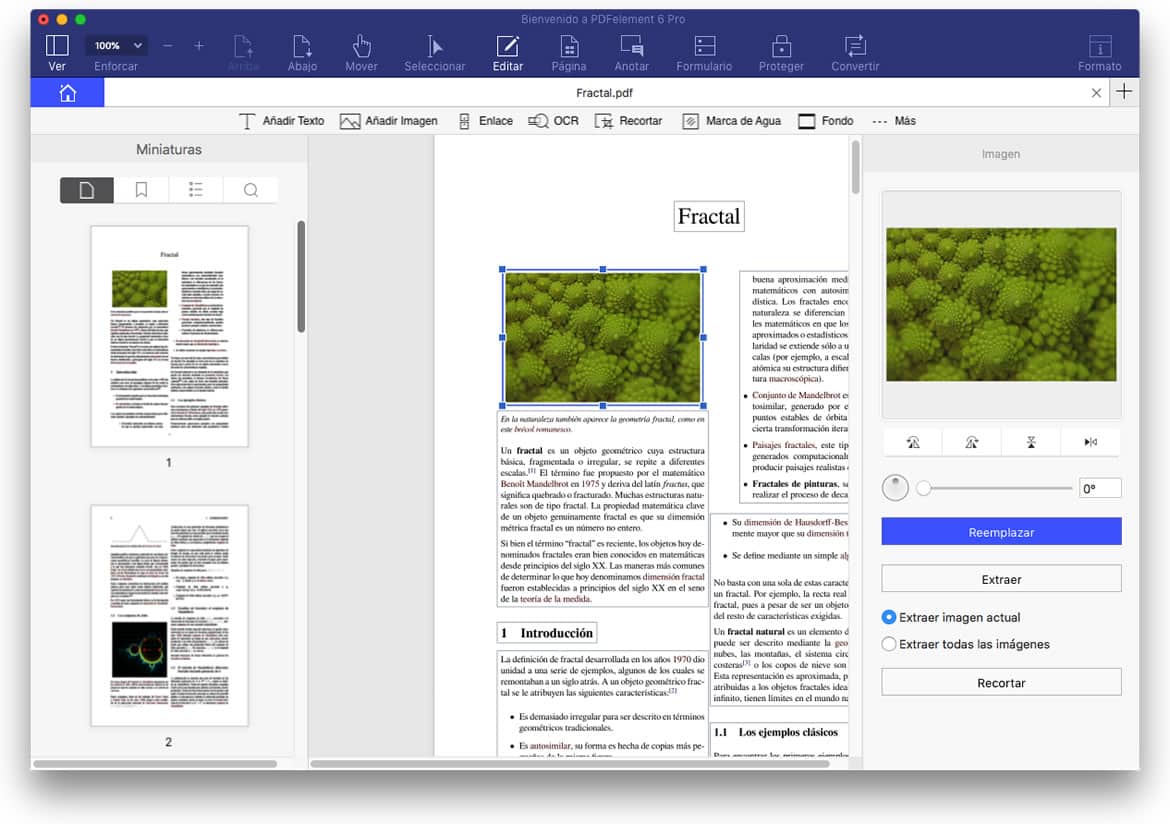
Task: Expand the Más options menu
Action: [893, 121]
